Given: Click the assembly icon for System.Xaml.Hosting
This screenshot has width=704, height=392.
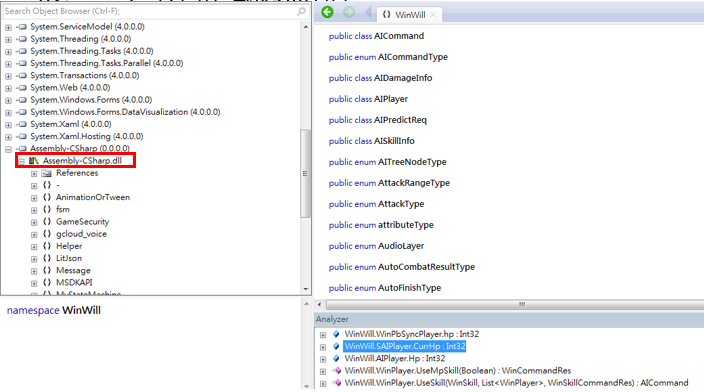Looking at the screenshot, I should [x=22, y=137].
